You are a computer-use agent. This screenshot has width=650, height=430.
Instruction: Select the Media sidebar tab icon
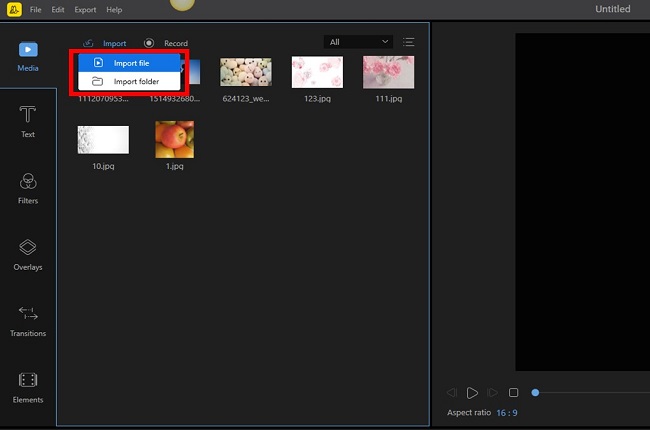(28, 50)
